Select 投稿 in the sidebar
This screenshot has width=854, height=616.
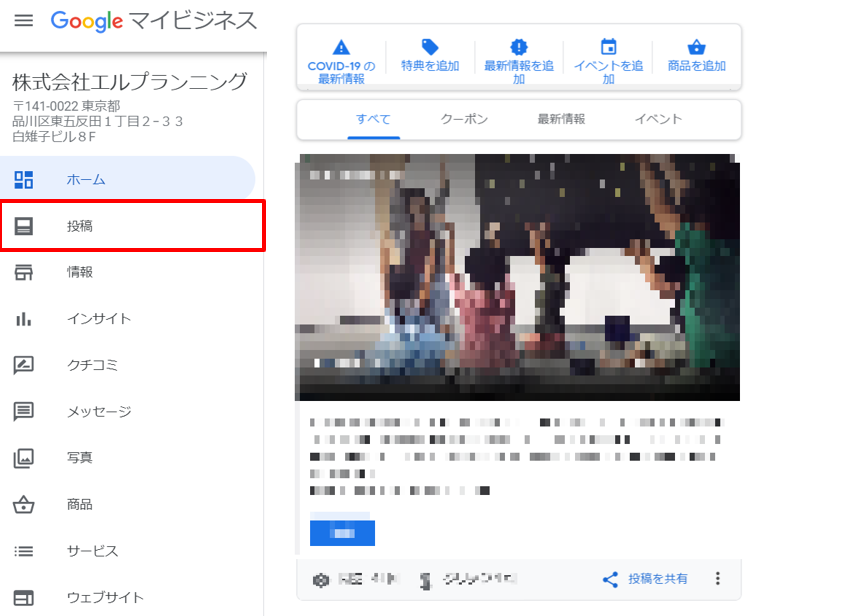pyautogui.click(x=132, y=226)
